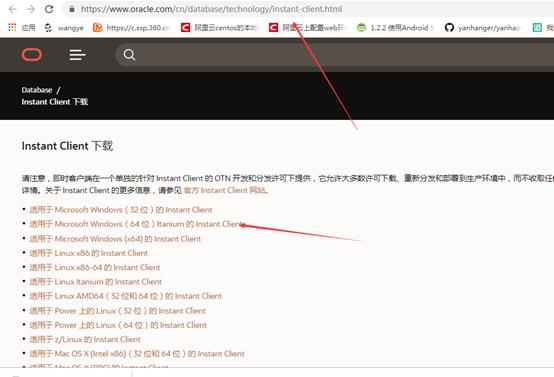Open the Oracle hamburger menu

[77, 55]
